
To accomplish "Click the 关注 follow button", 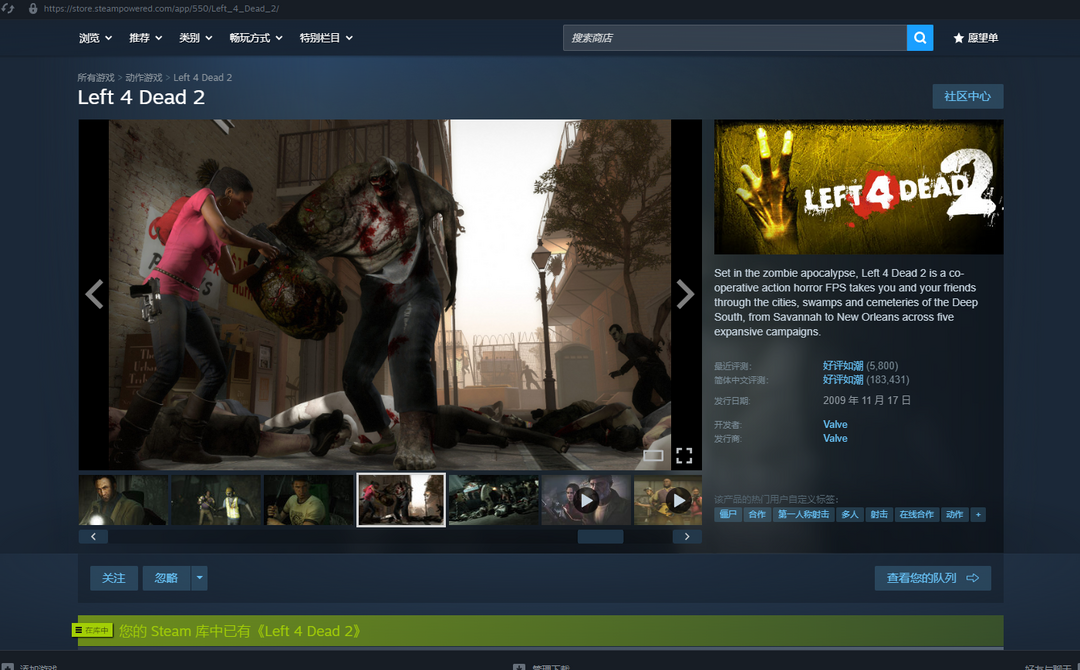I will coord(114,578).
